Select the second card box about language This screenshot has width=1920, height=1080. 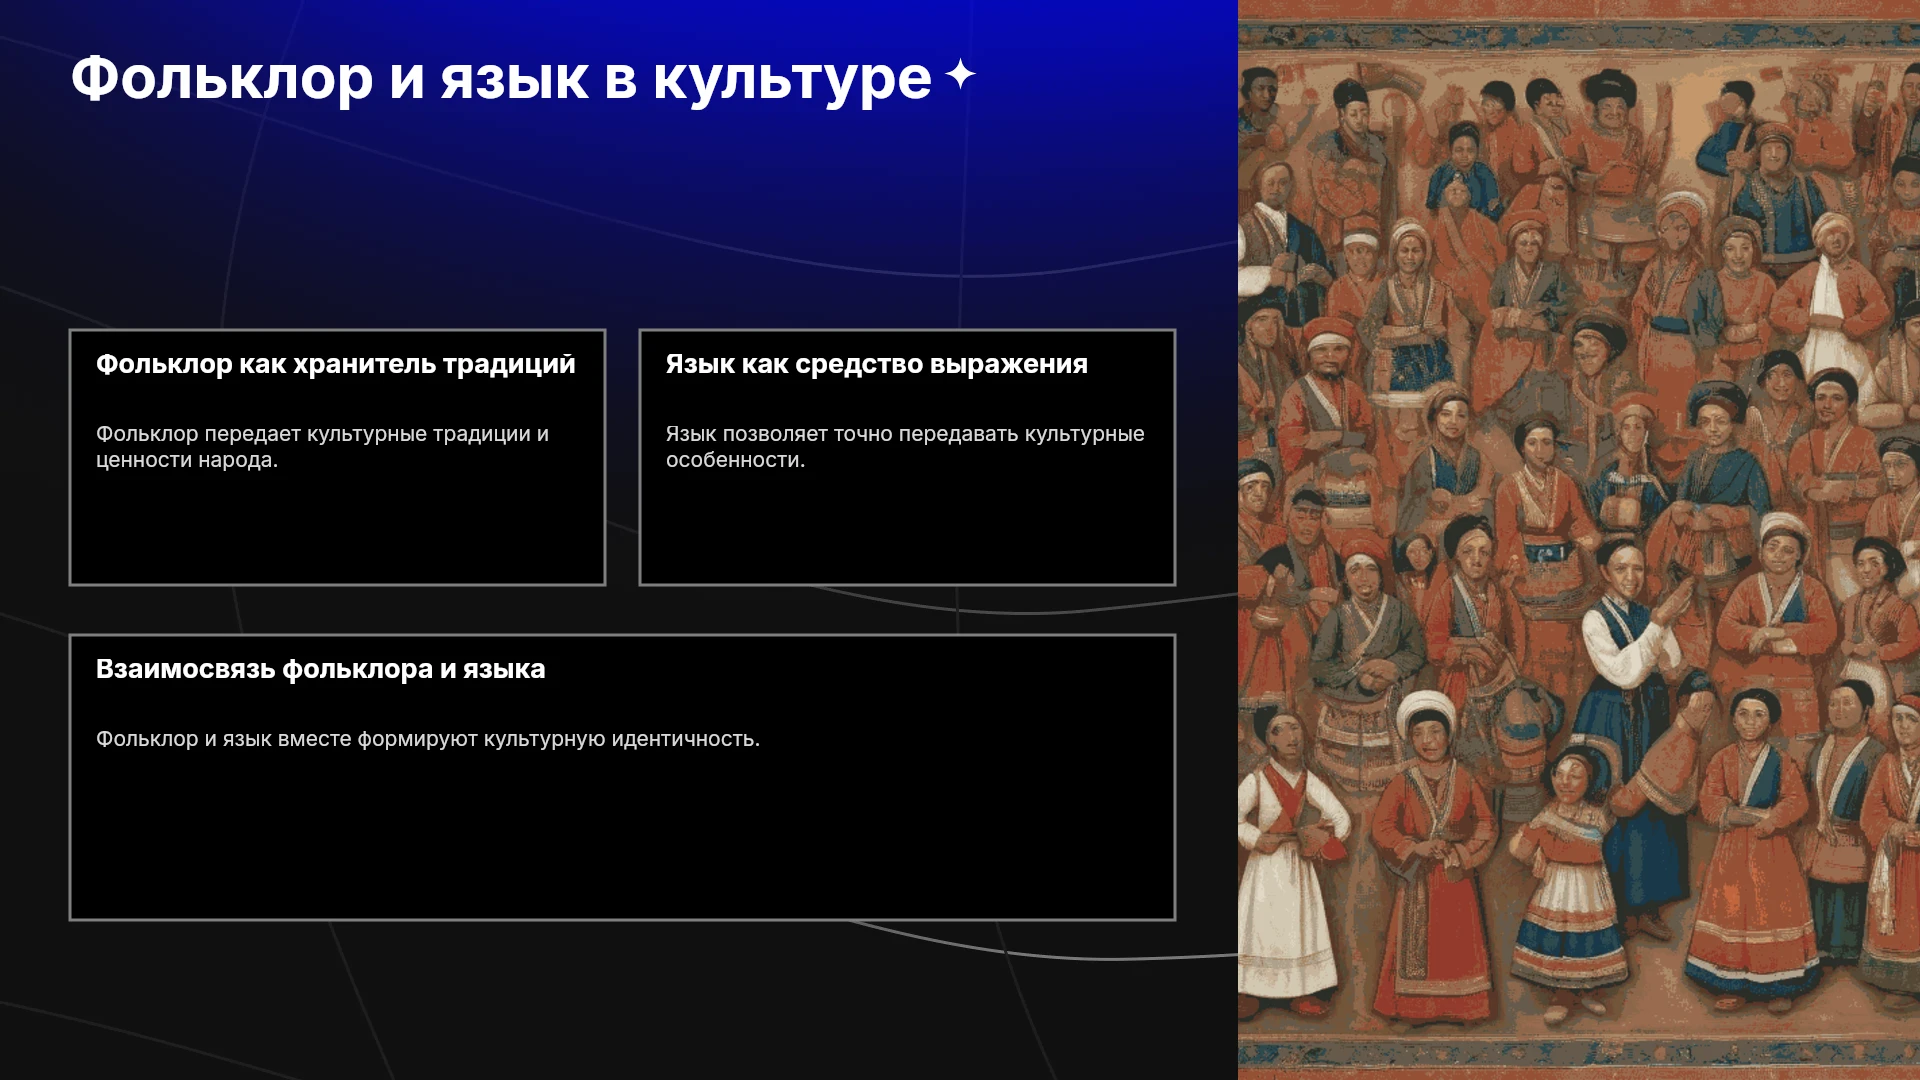907,457
